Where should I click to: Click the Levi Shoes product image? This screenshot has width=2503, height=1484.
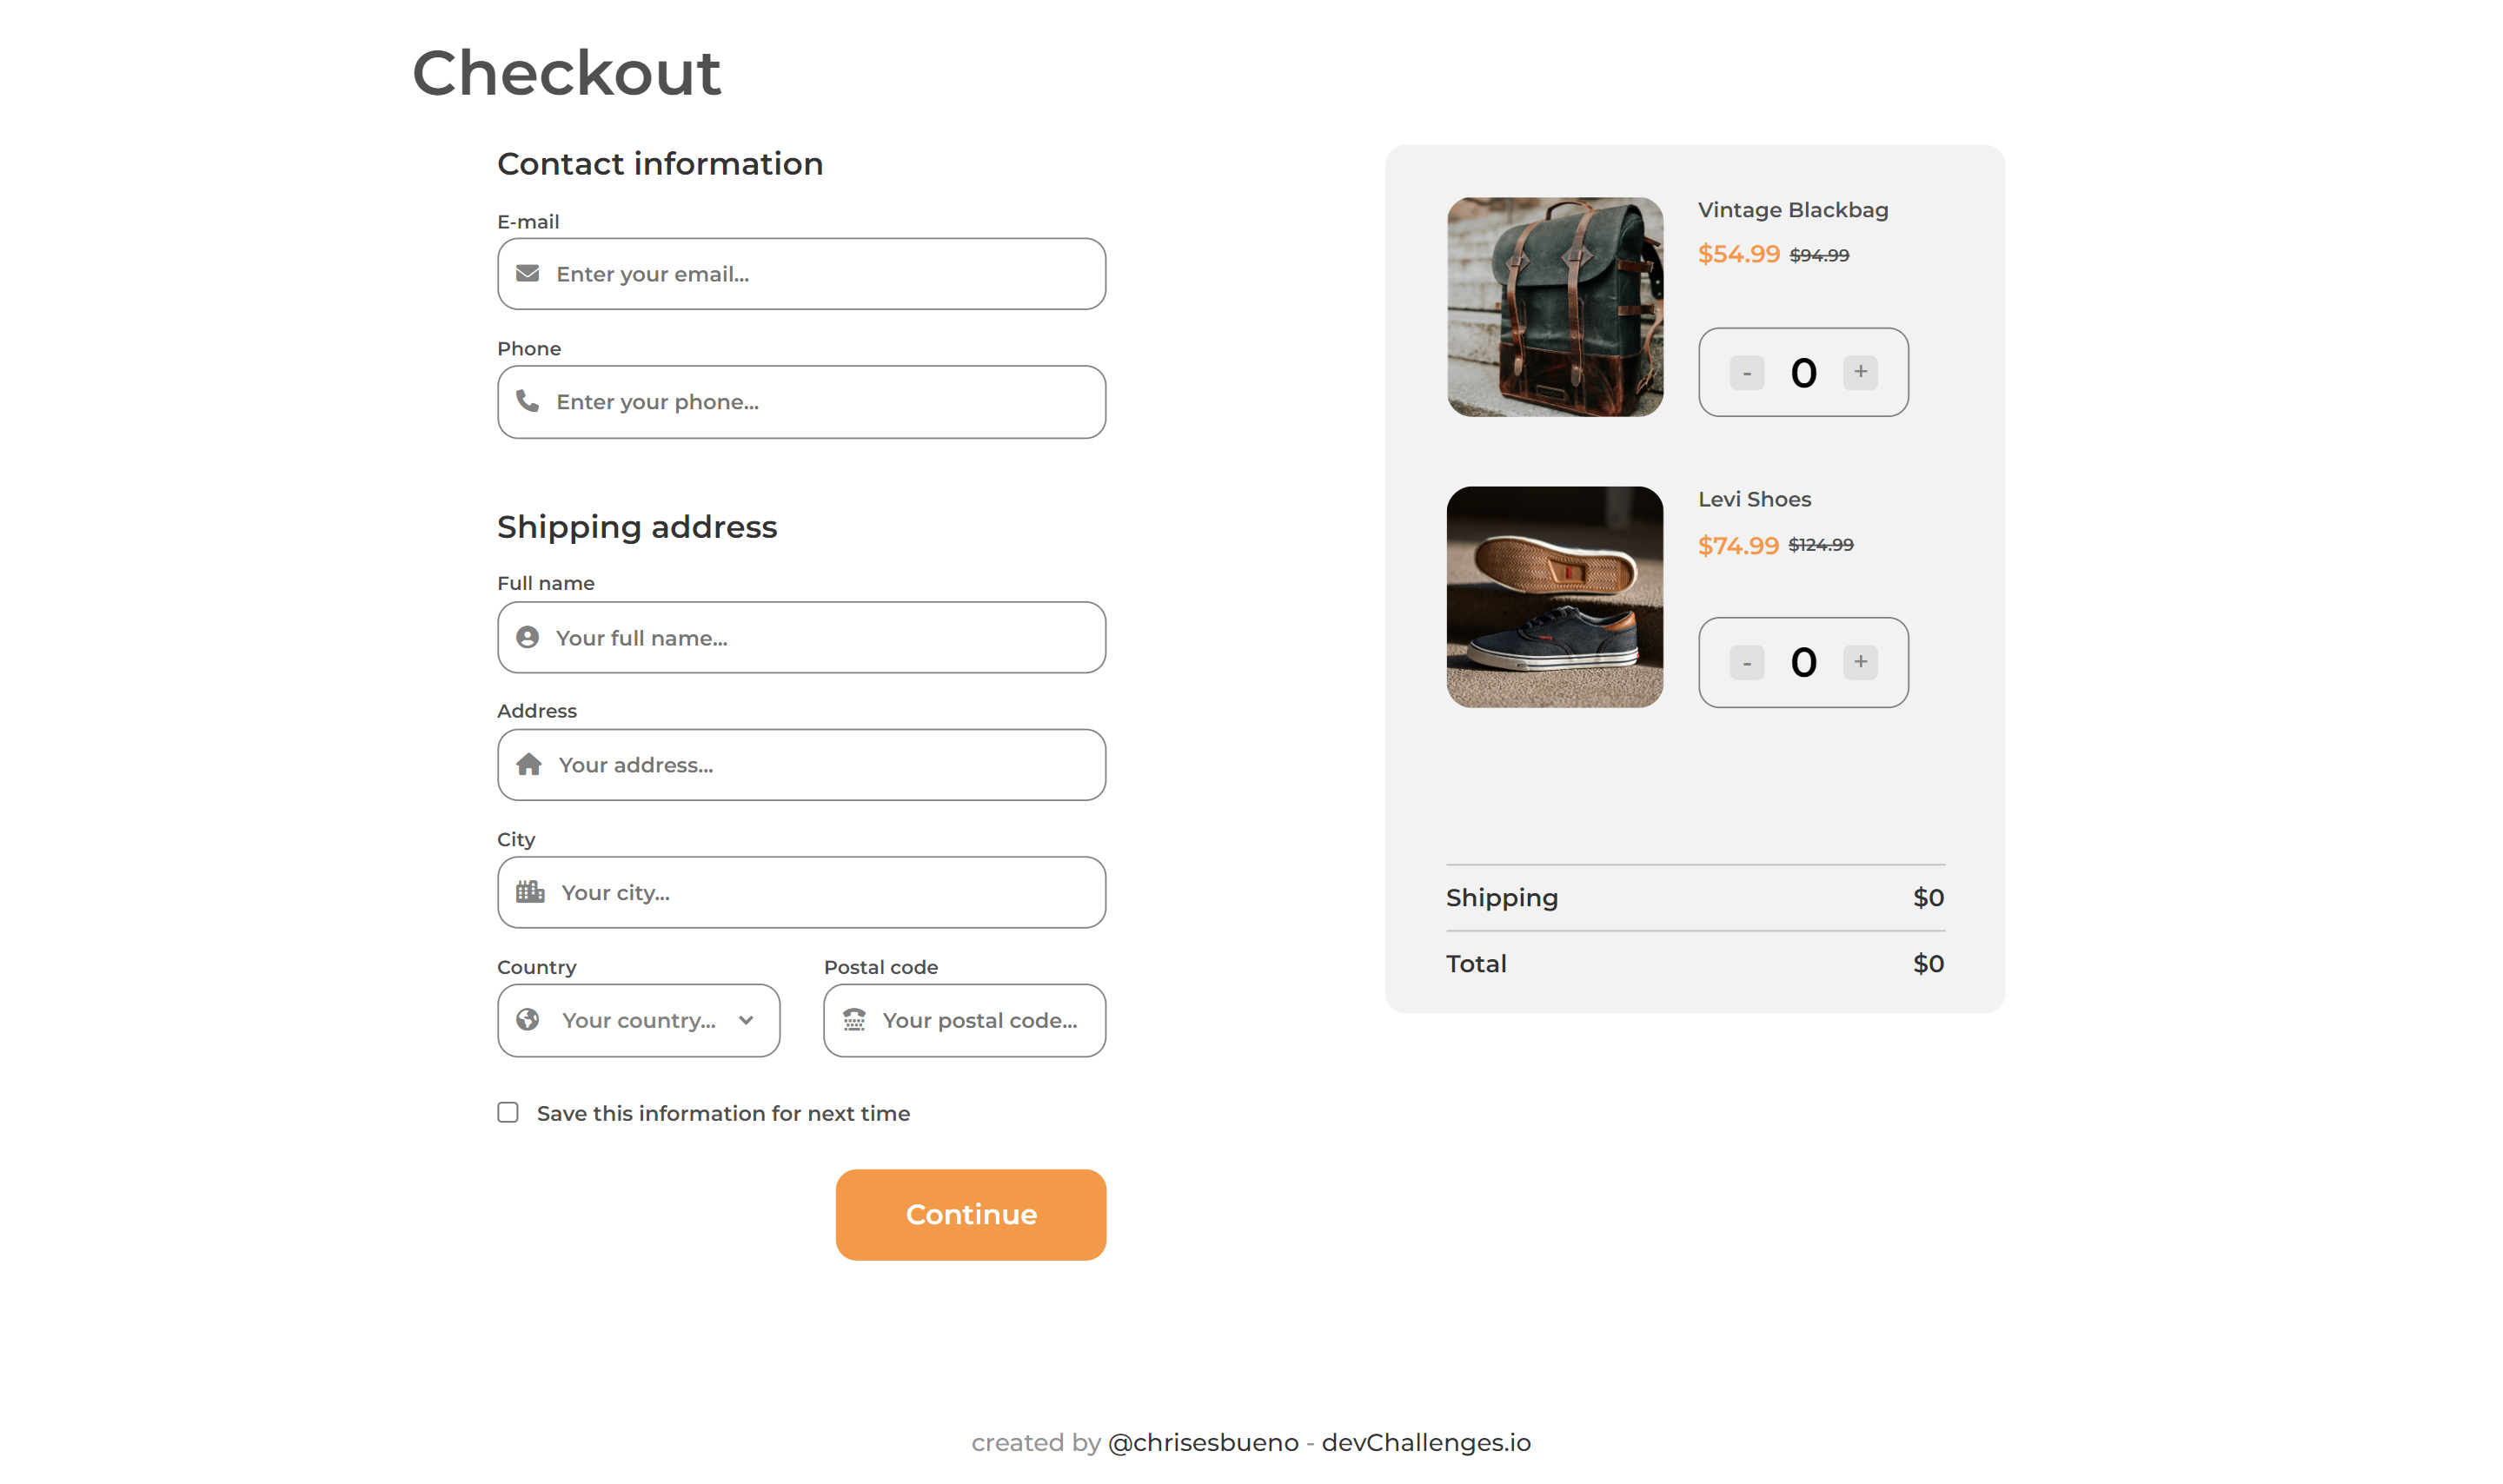point(1555,597)
